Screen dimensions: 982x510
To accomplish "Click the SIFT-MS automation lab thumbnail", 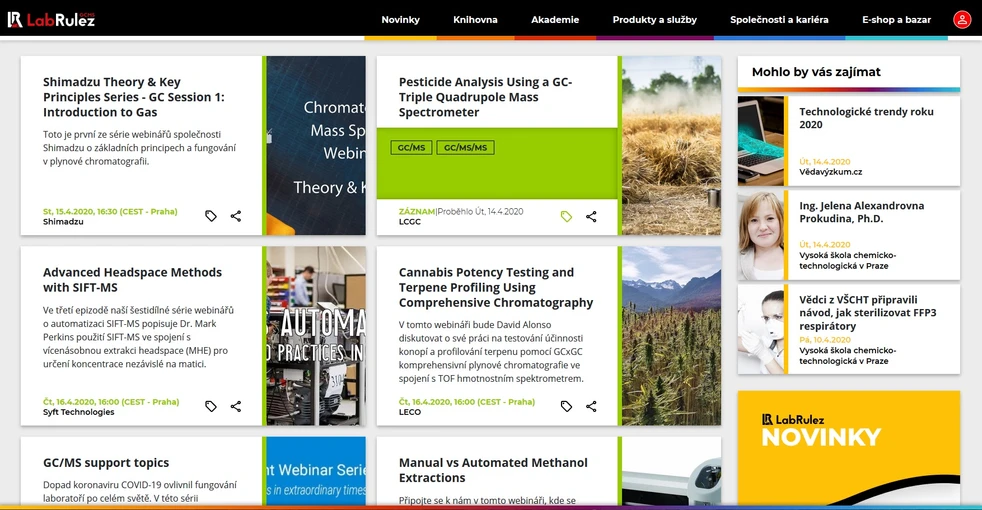I will pos(316,336).
